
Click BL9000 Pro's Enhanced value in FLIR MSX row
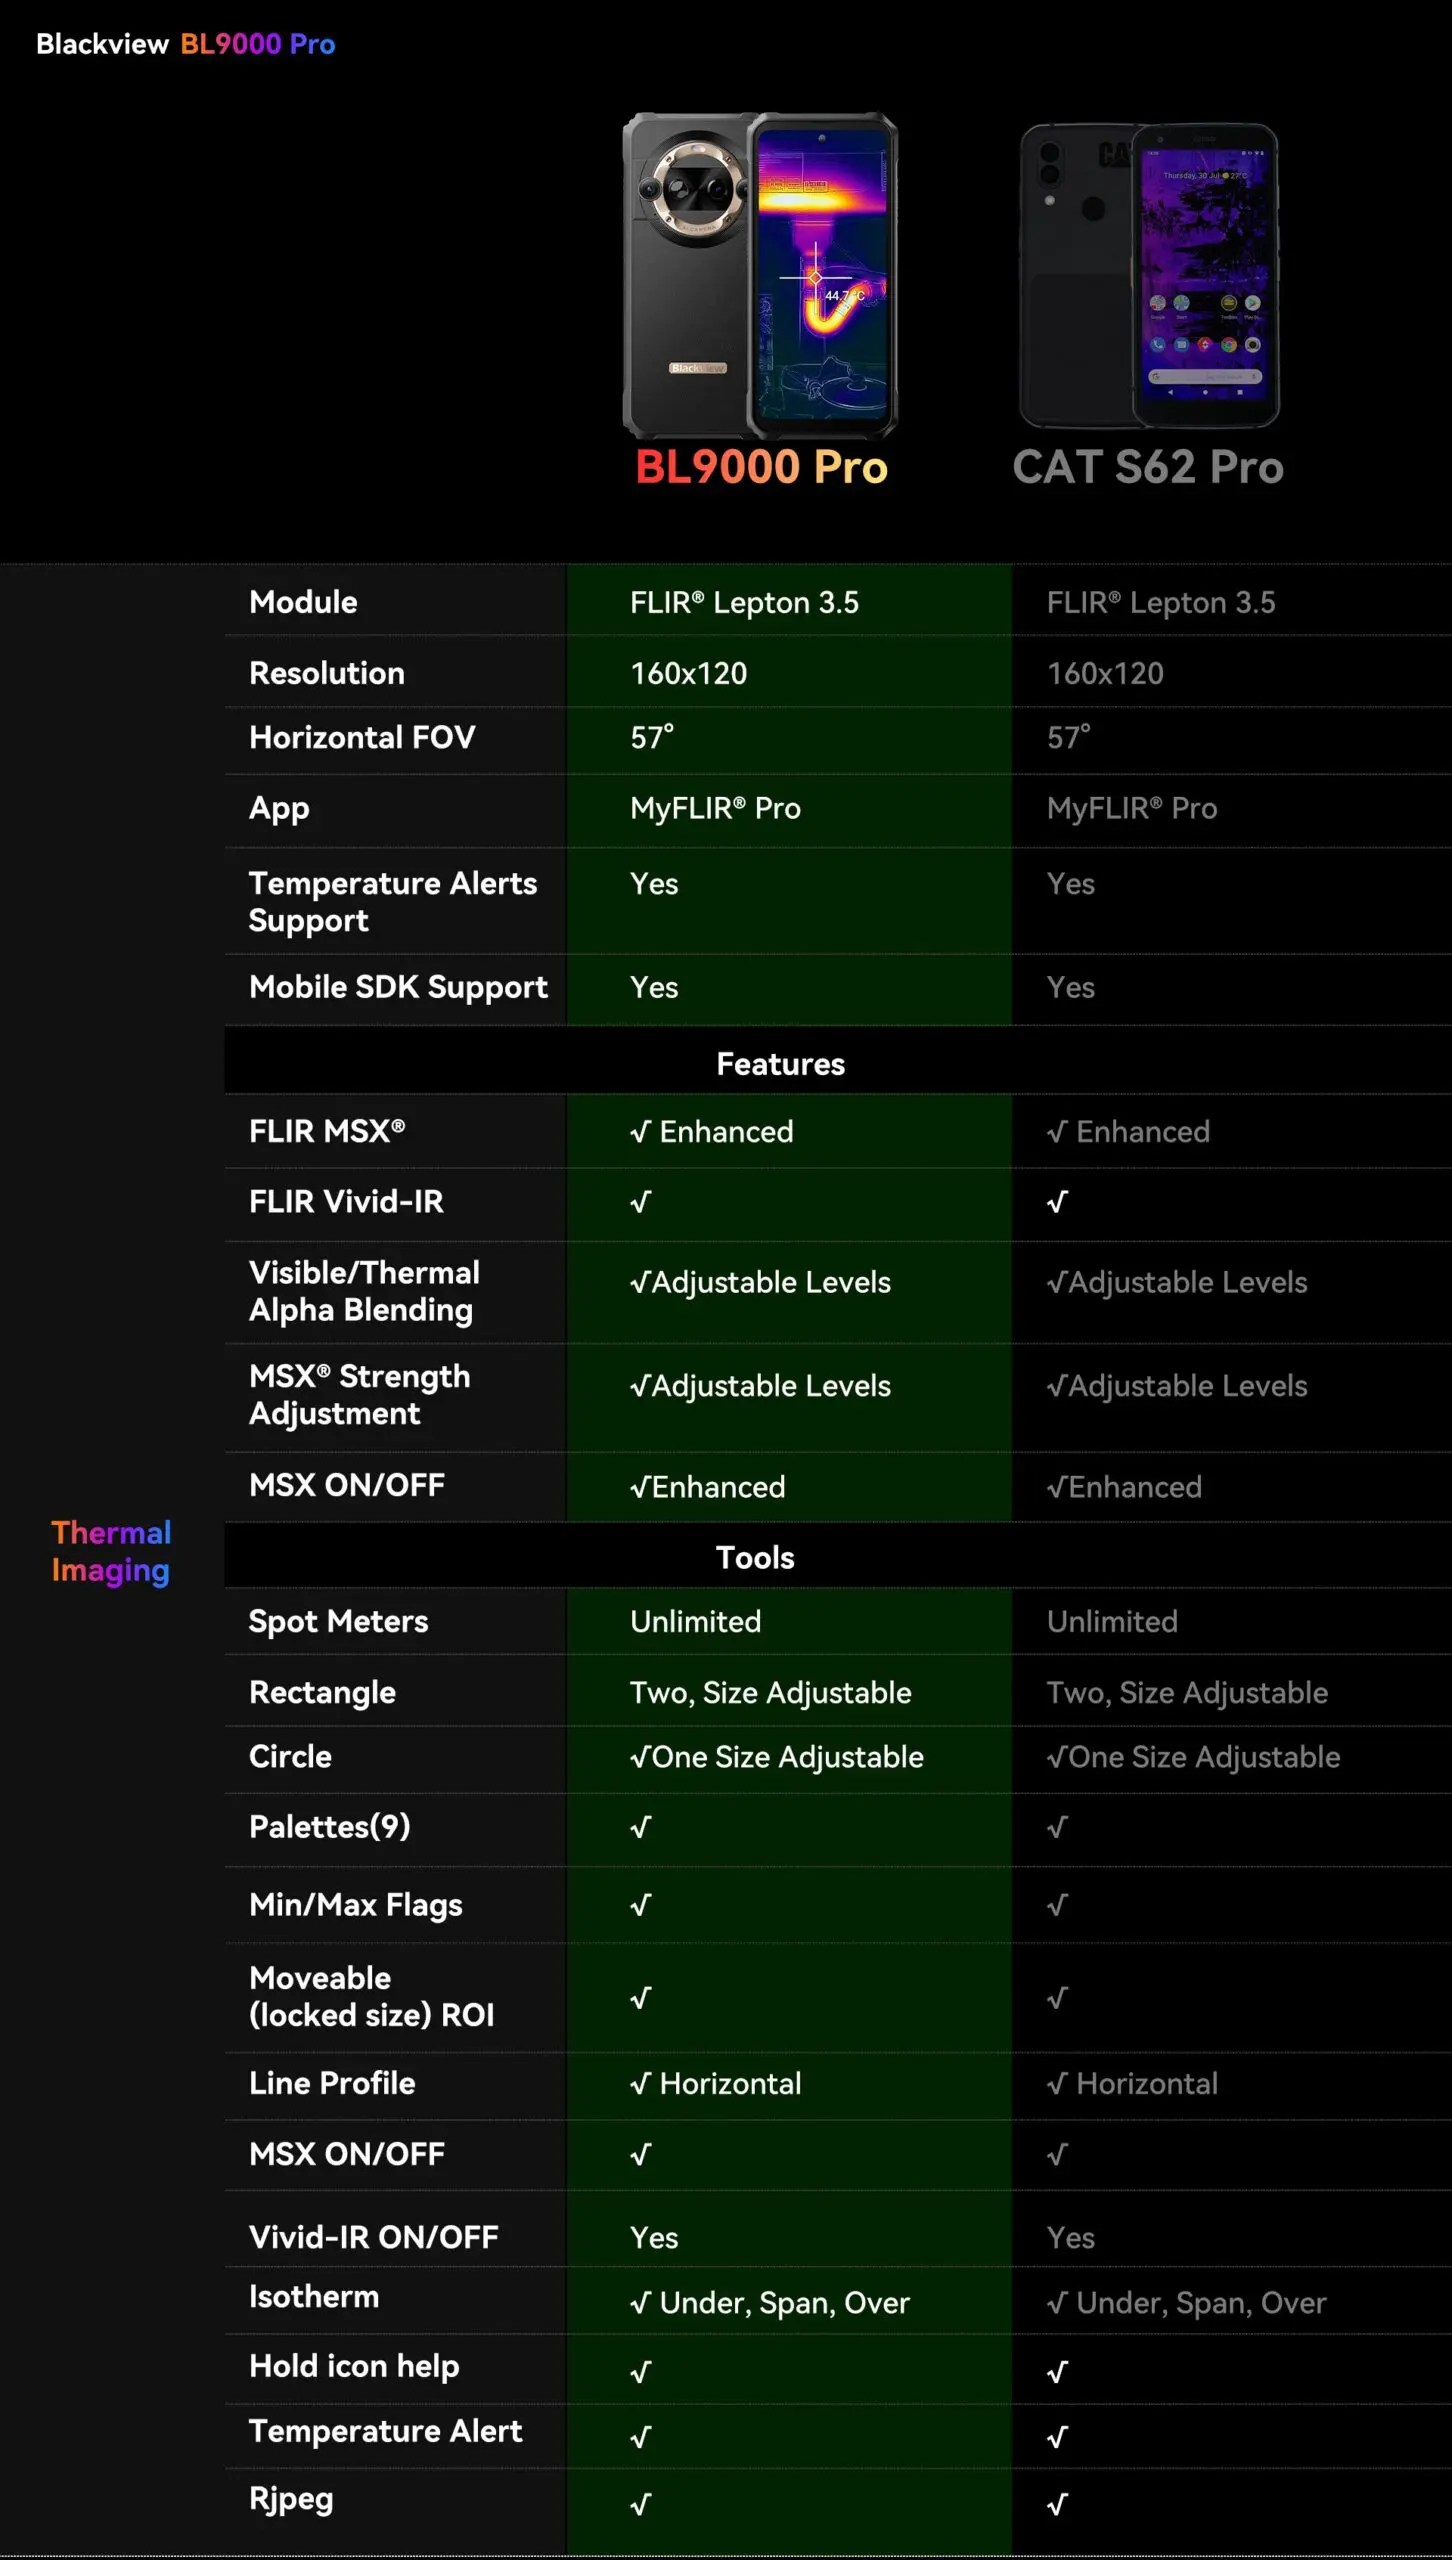click(711, 1131)
